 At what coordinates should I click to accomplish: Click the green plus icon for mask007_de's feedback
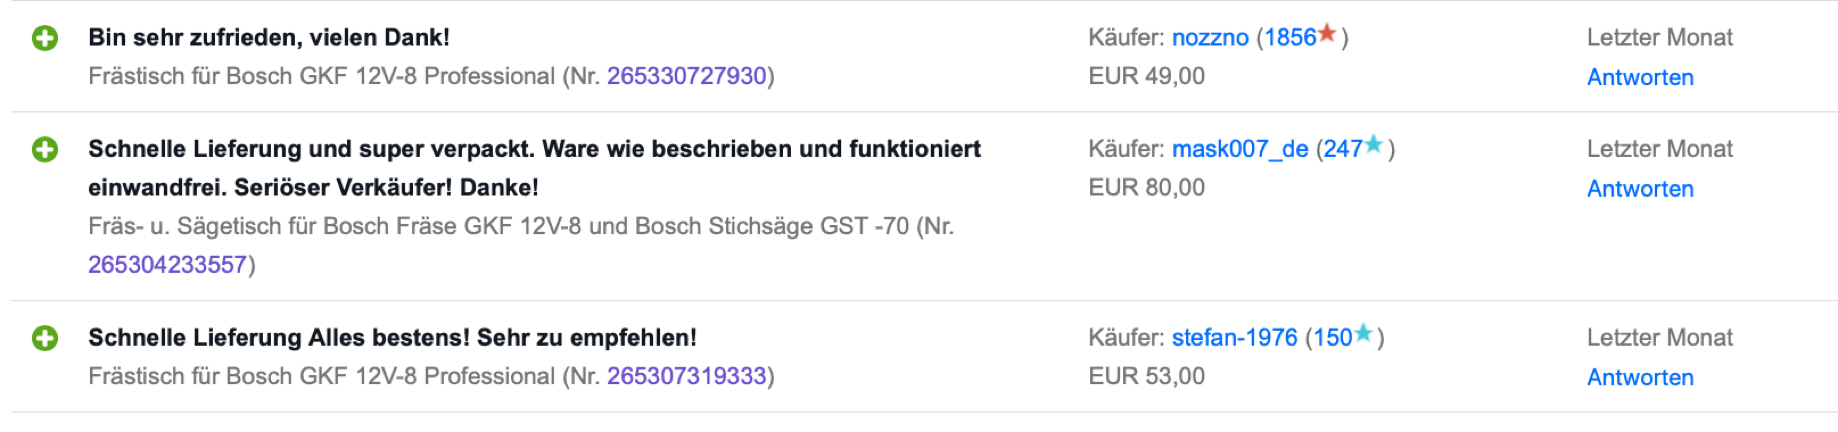[x=45, y=150]
